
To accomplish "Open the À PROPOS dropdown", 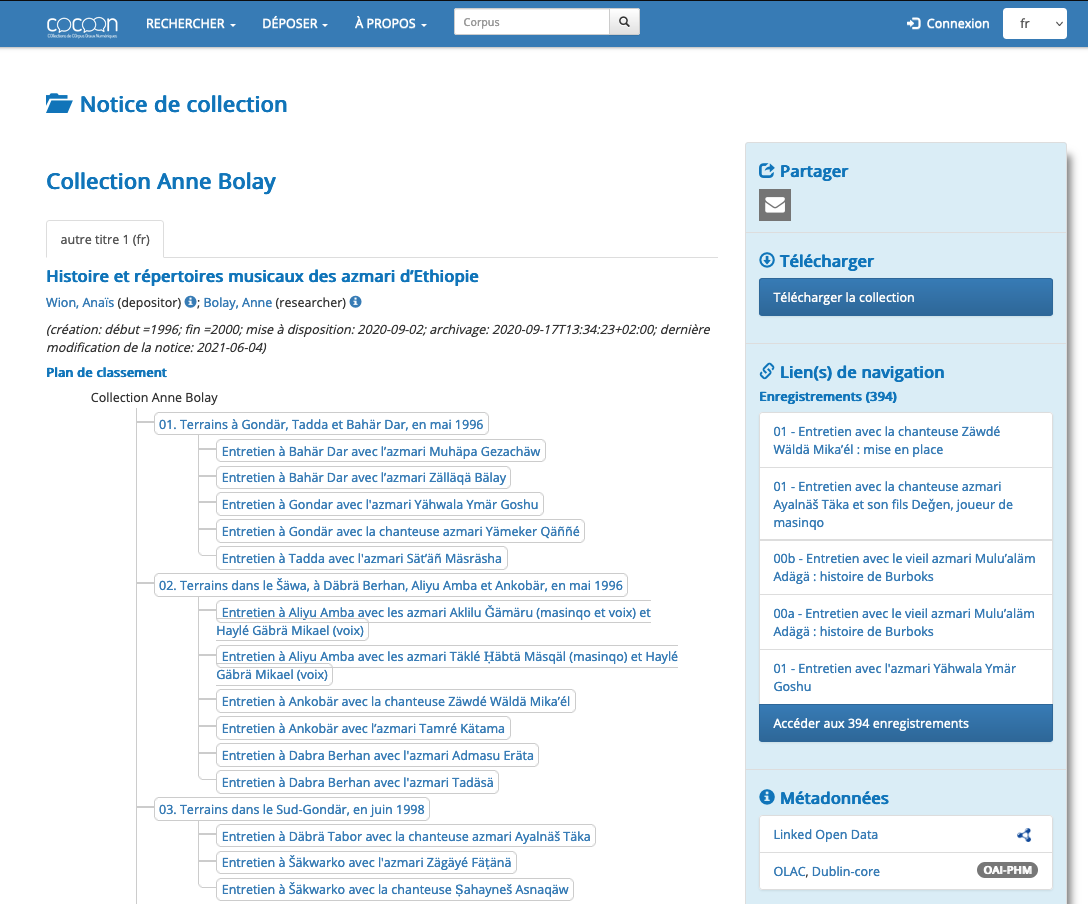I will (x=390, y=24).
